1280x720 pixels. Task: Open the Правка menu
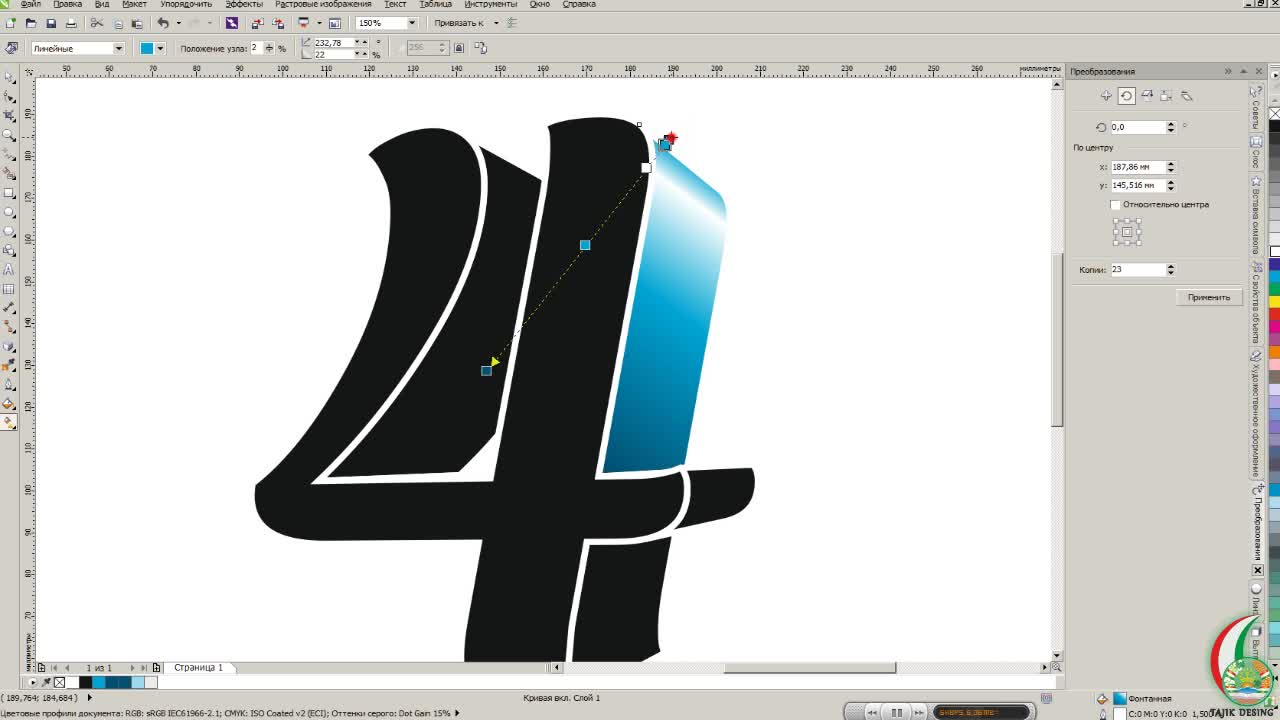tap(68, 4)
